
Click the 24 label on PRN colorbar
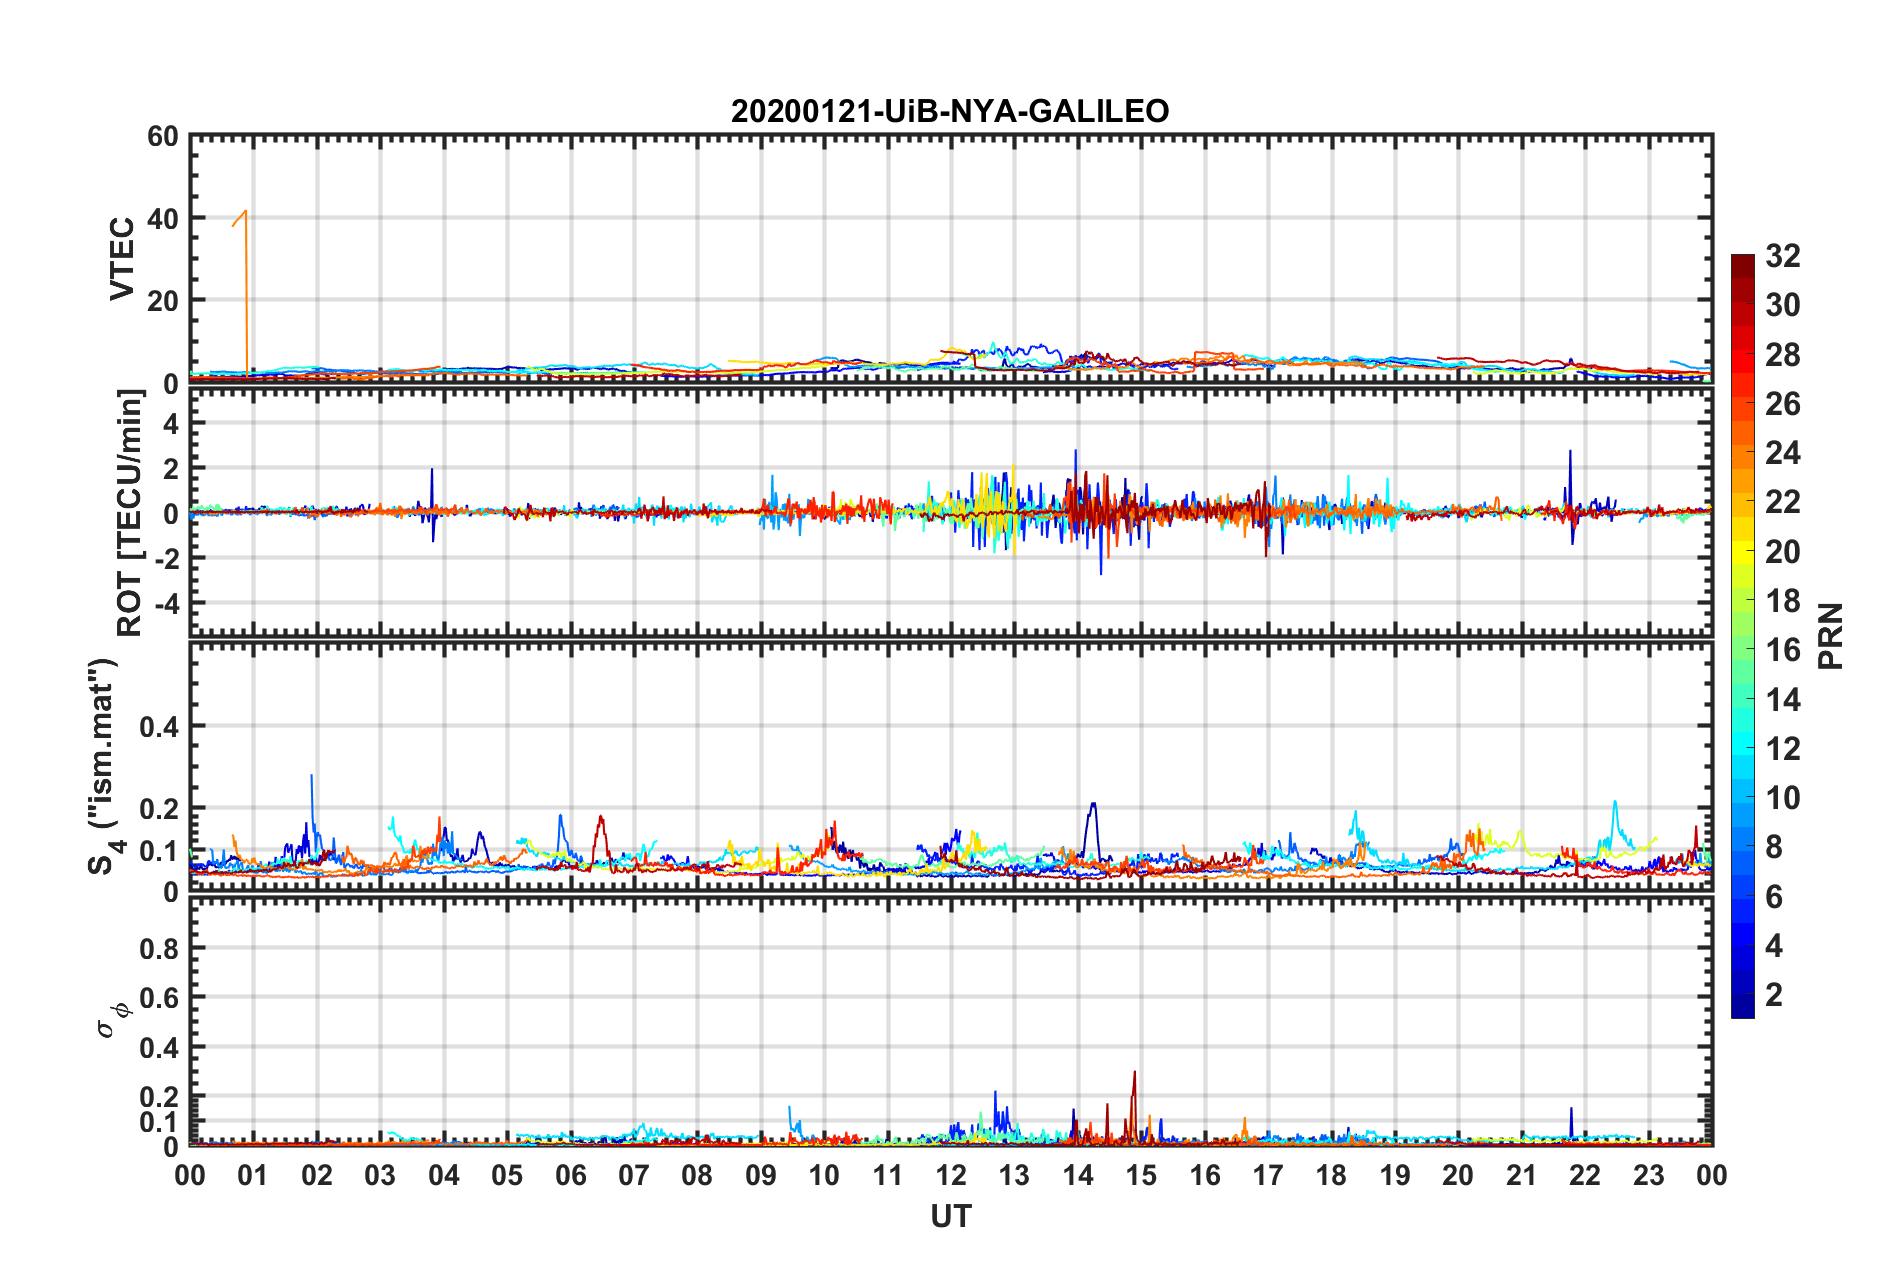click(x=1782, y=453)
